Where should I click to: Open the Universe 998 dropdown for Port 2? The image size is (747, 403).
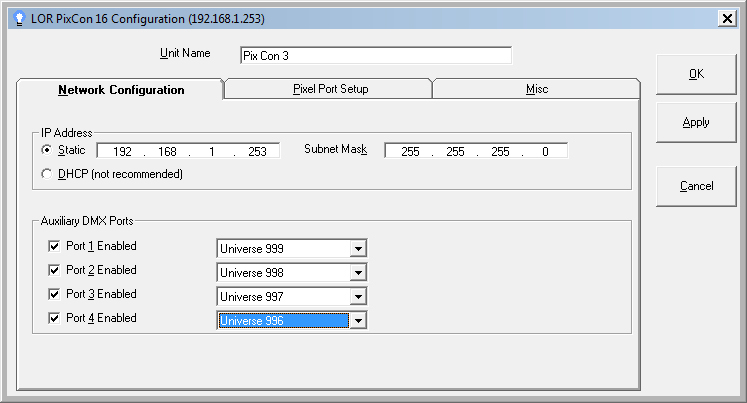click(x=358, y=272)
